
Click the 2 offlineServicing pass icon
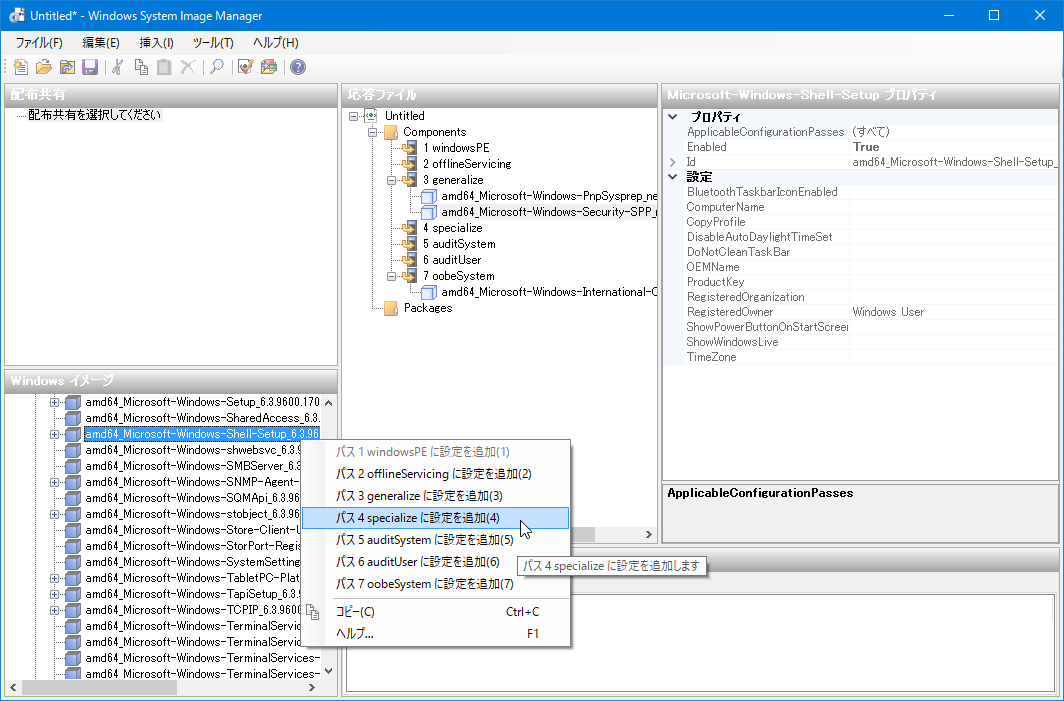[x=409, y=164]
